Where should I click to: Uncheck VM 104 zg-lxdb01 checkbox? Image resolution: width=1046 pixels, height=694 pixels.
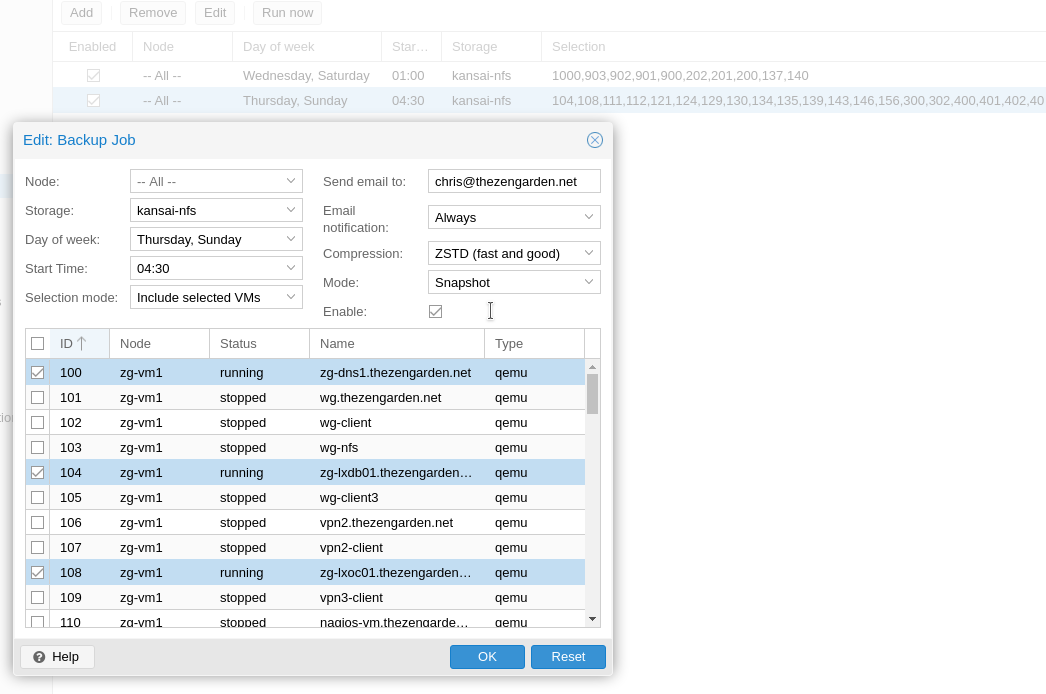(x=37, y=473)
